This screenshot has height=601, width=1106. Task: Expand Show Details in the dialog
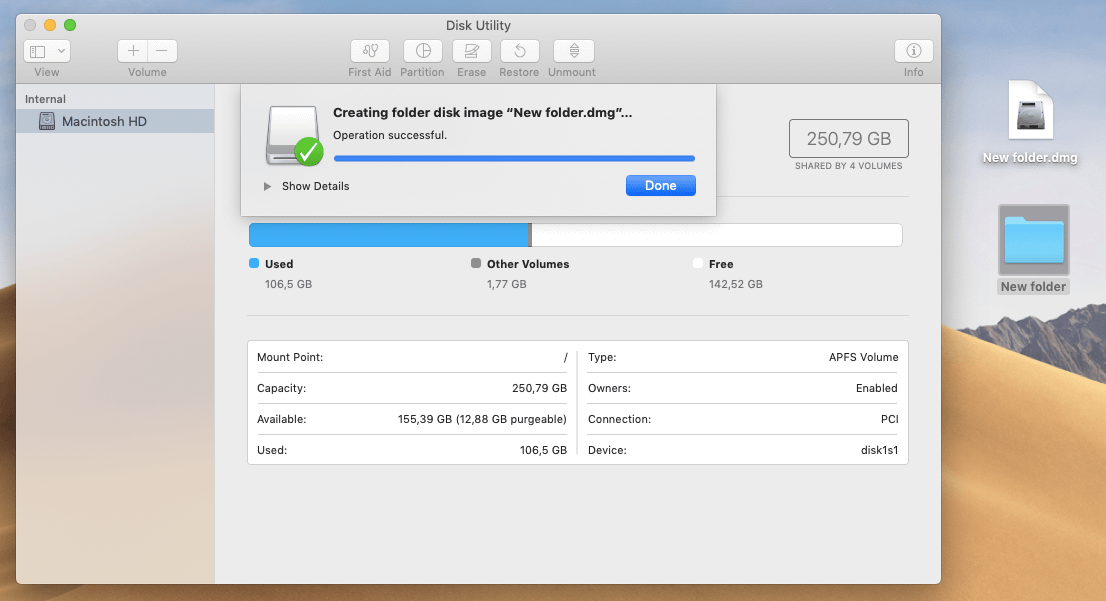pos(311,186)
